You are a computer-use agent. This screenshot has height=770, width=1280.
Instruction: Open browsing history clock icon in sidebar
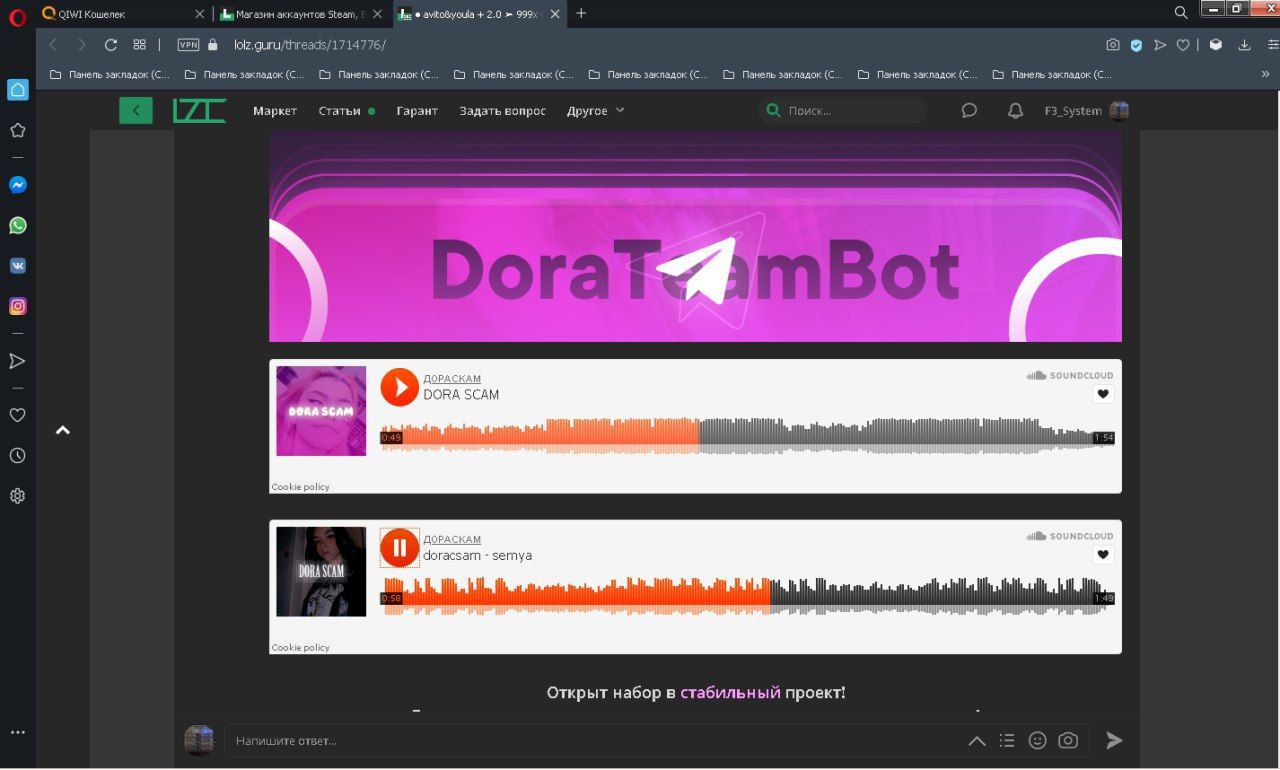pyautogui.click(x=17, y=455)
